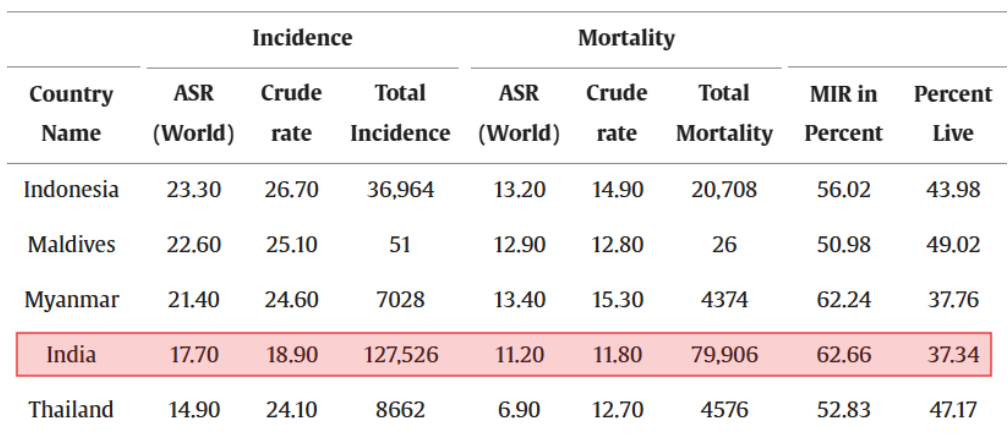The width and height of the screenshot is (1008, 435).
Task: Click India's total incidence value 127,526
Action: tap(400, 354)
